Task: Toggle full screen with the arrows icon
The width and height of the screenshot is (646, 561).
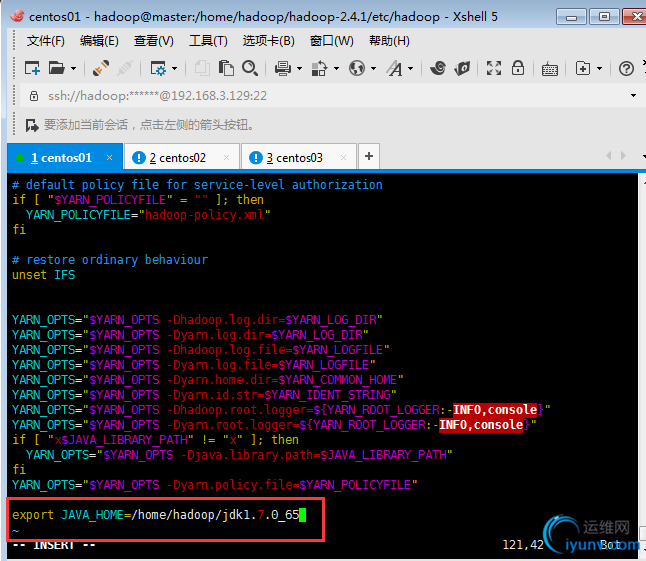Action: click(x=494, y=68)
